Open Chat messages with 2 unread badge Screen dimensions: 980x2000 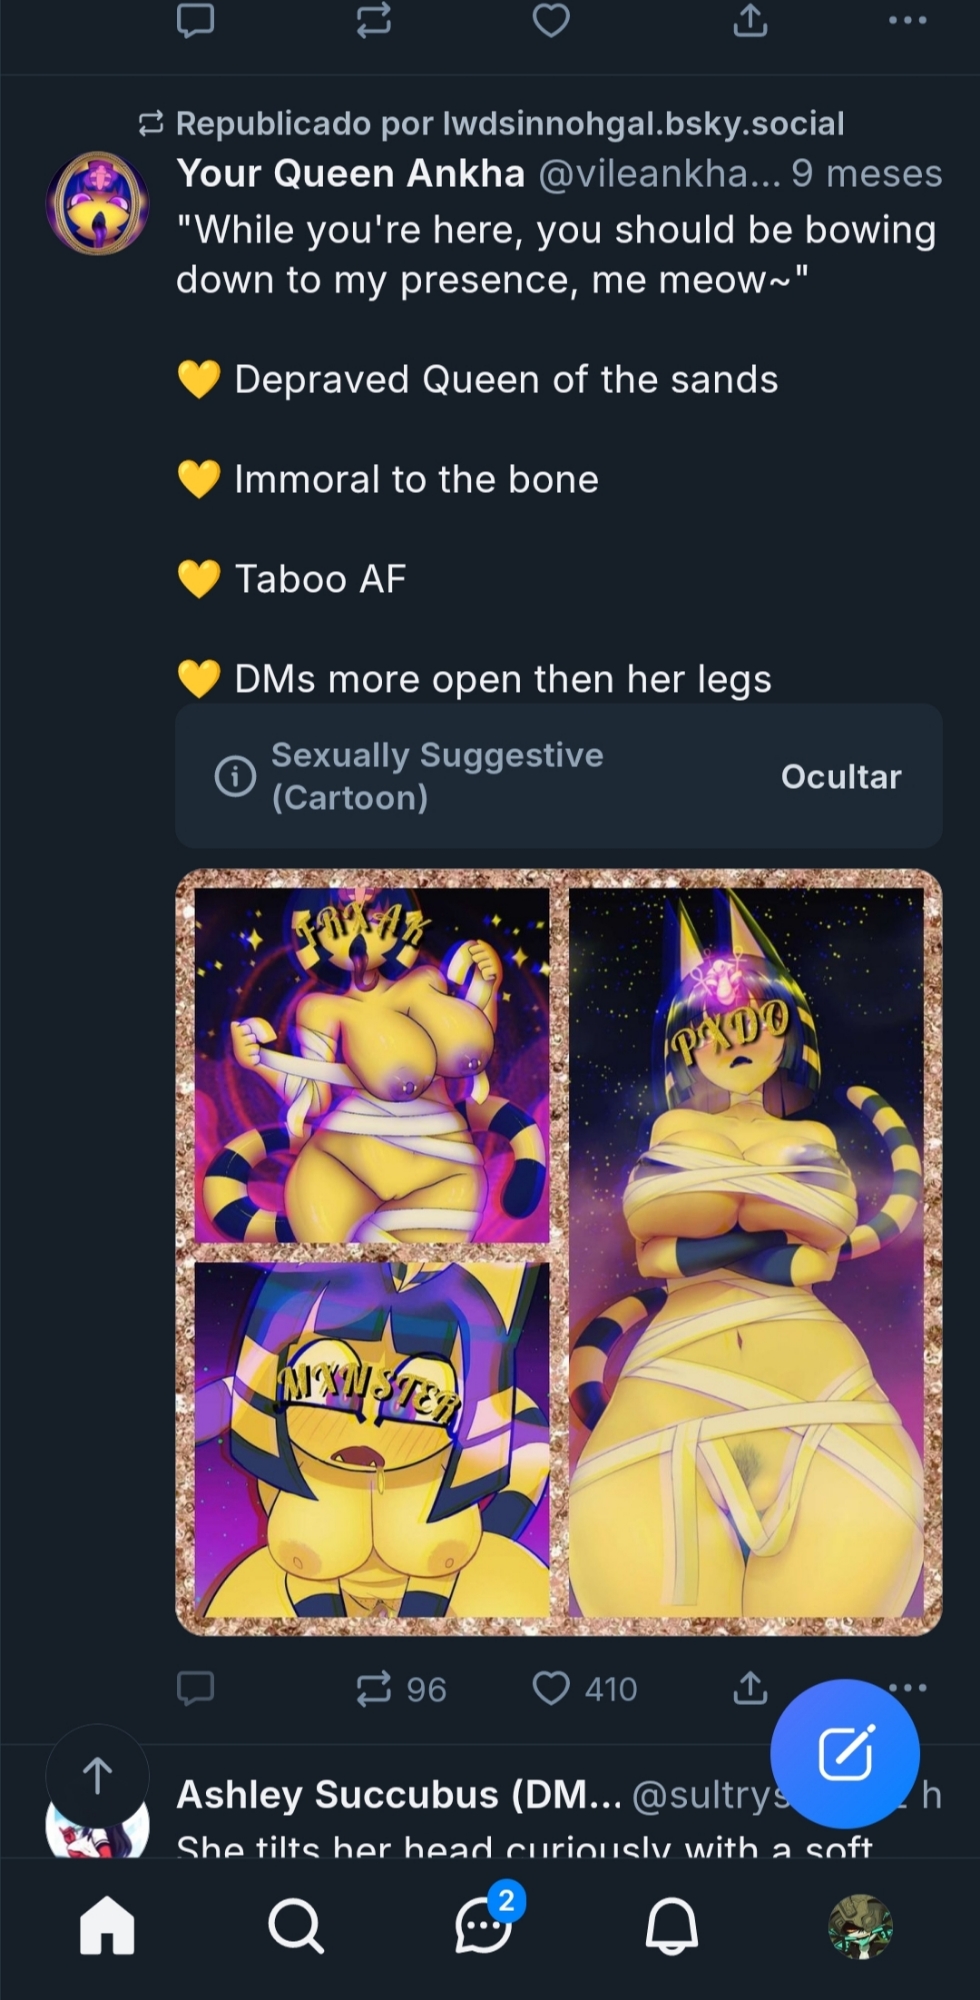484,1924
